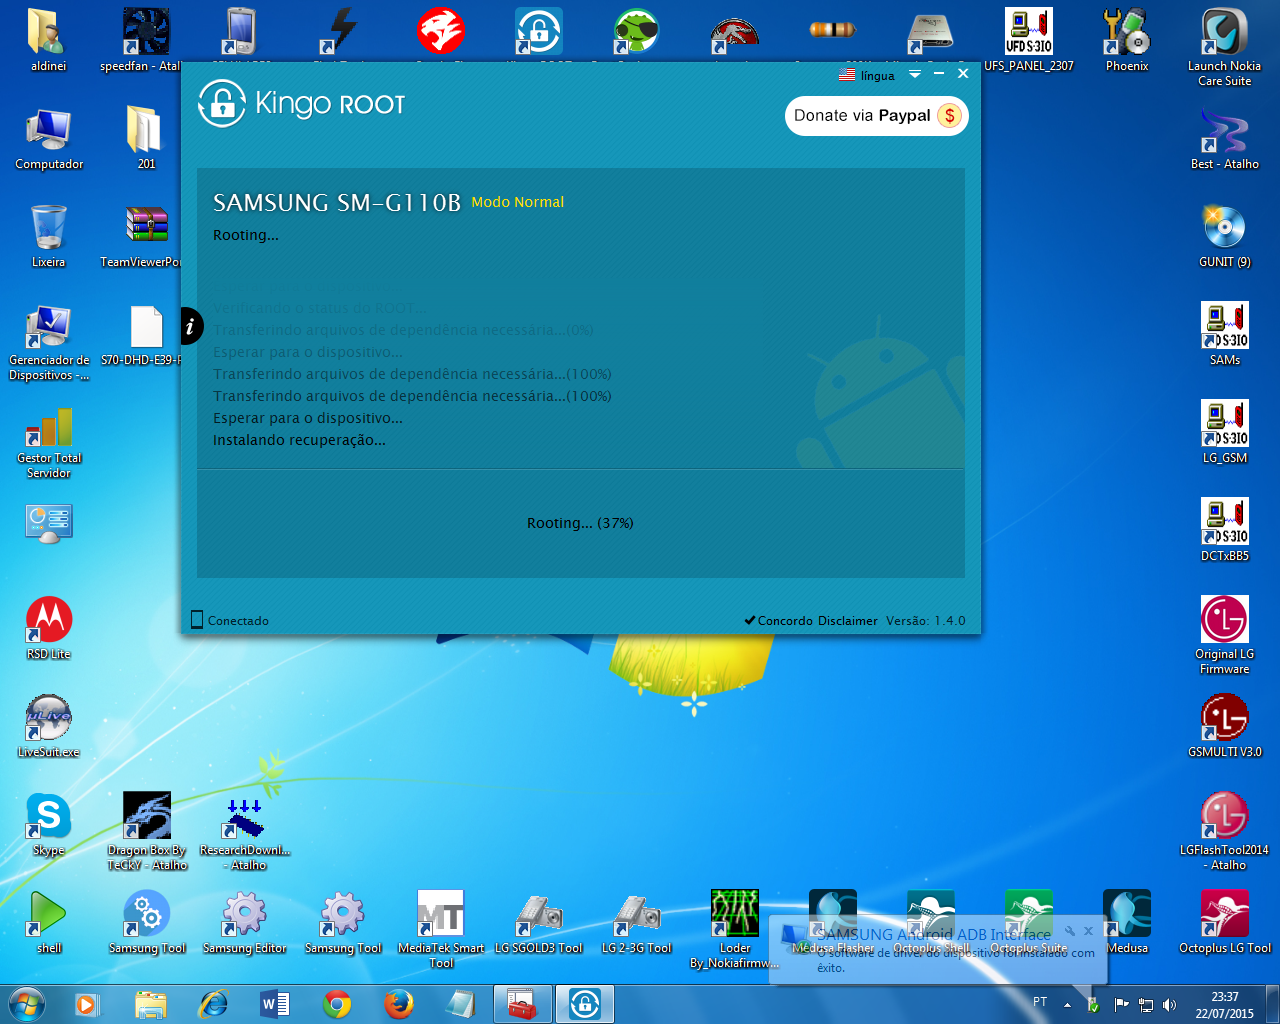Select the RSD Lite desktop shortcut

click(49, 628)
